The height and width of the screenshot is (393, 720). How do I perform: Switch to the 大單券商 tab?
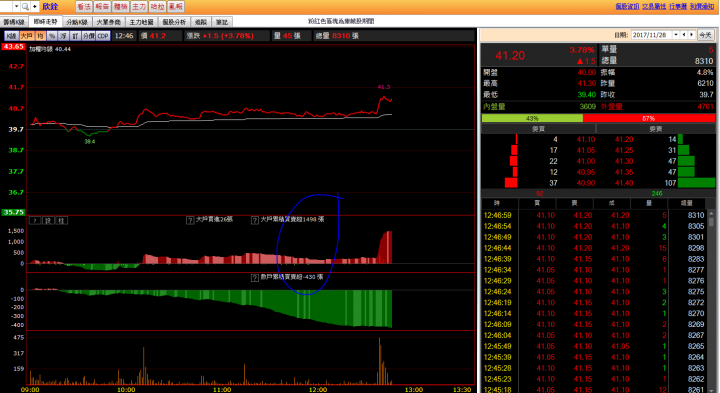108,22
